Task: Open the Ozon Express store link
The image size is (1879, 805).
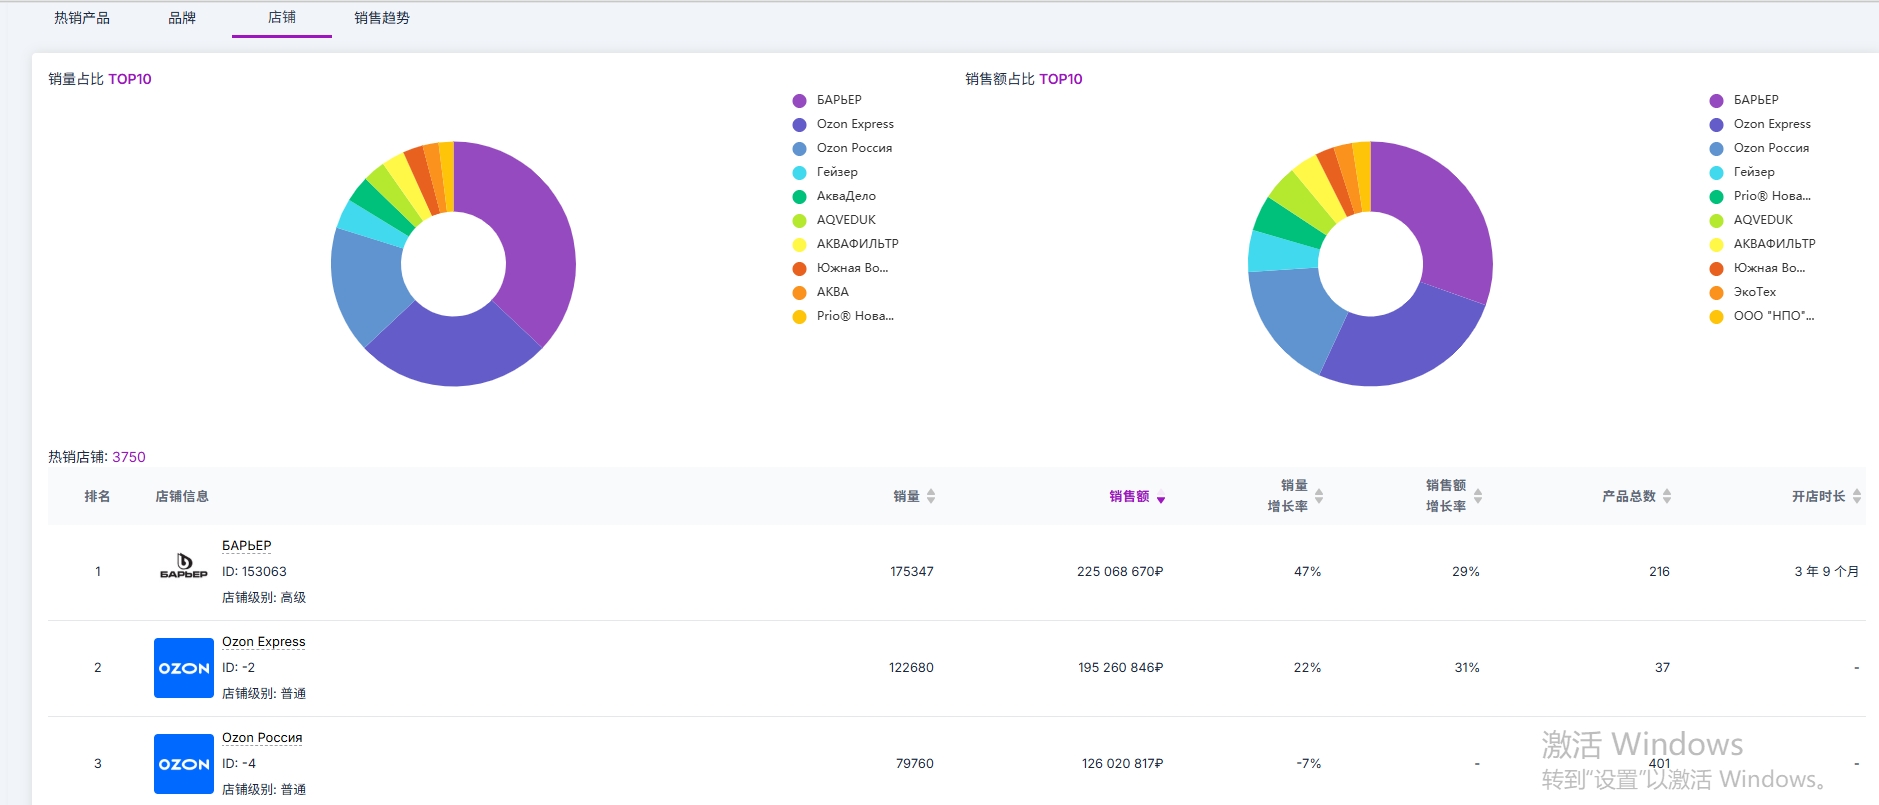Action: tap(264, 641)
